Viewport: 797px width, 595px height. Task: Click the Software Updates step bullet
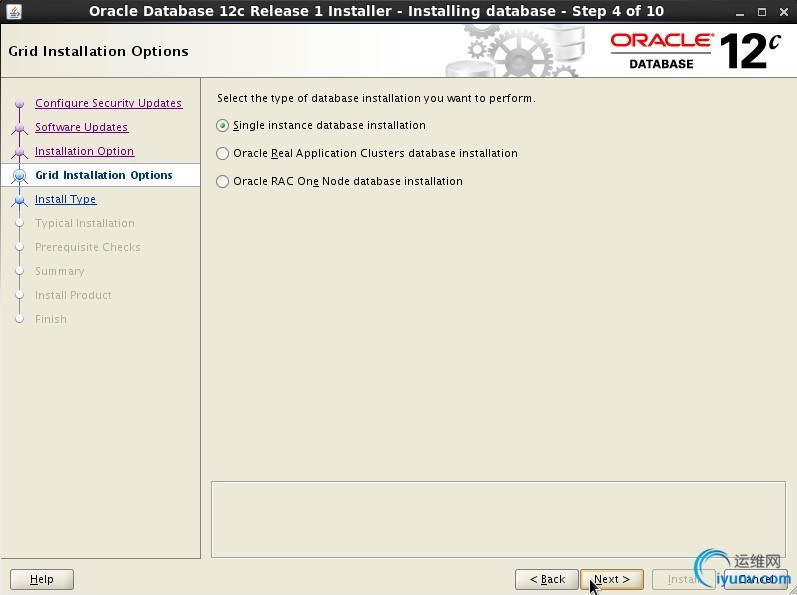20,128
